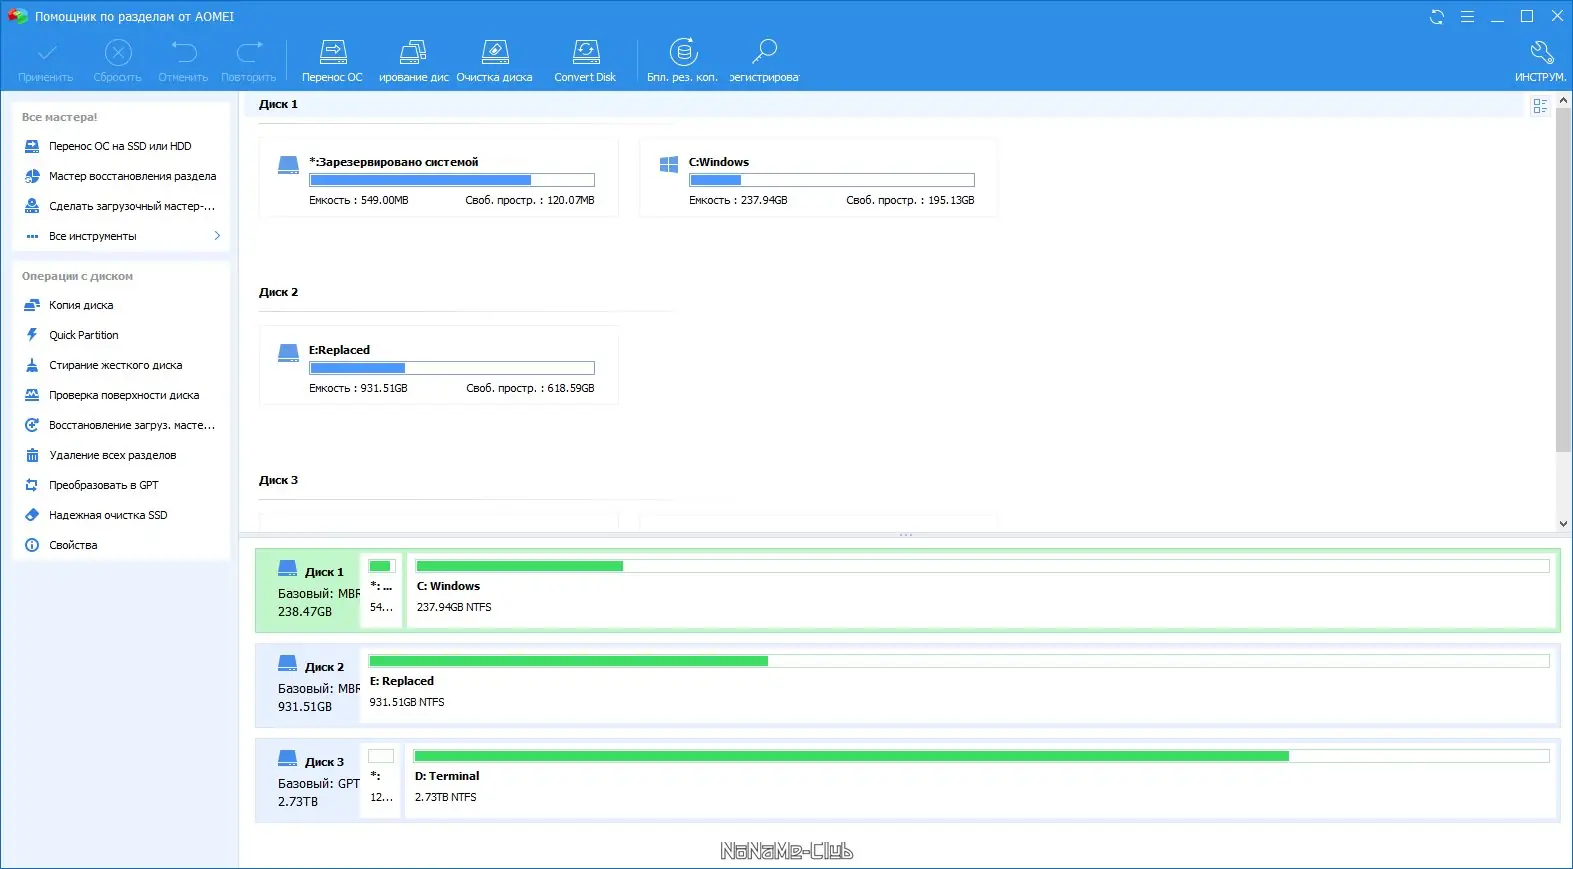Open the Wipe Disk (Очистка диска) tool
Image resolution: width=1573 pixels, height=869 pixels.
tap(495, 61)
